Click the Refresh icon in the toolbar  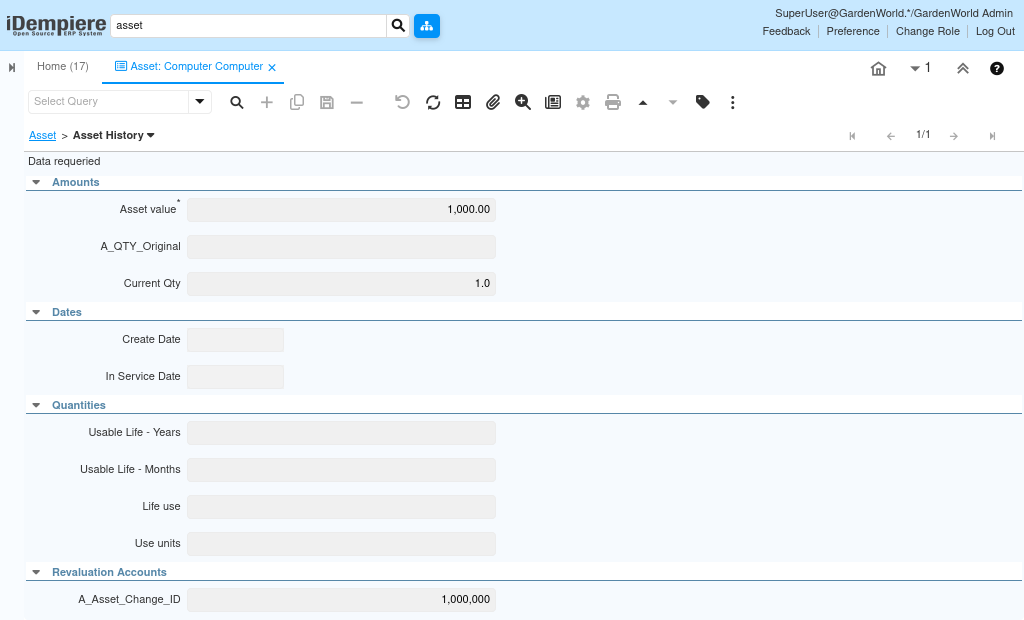pyautogui.click(x=433, y=102)
